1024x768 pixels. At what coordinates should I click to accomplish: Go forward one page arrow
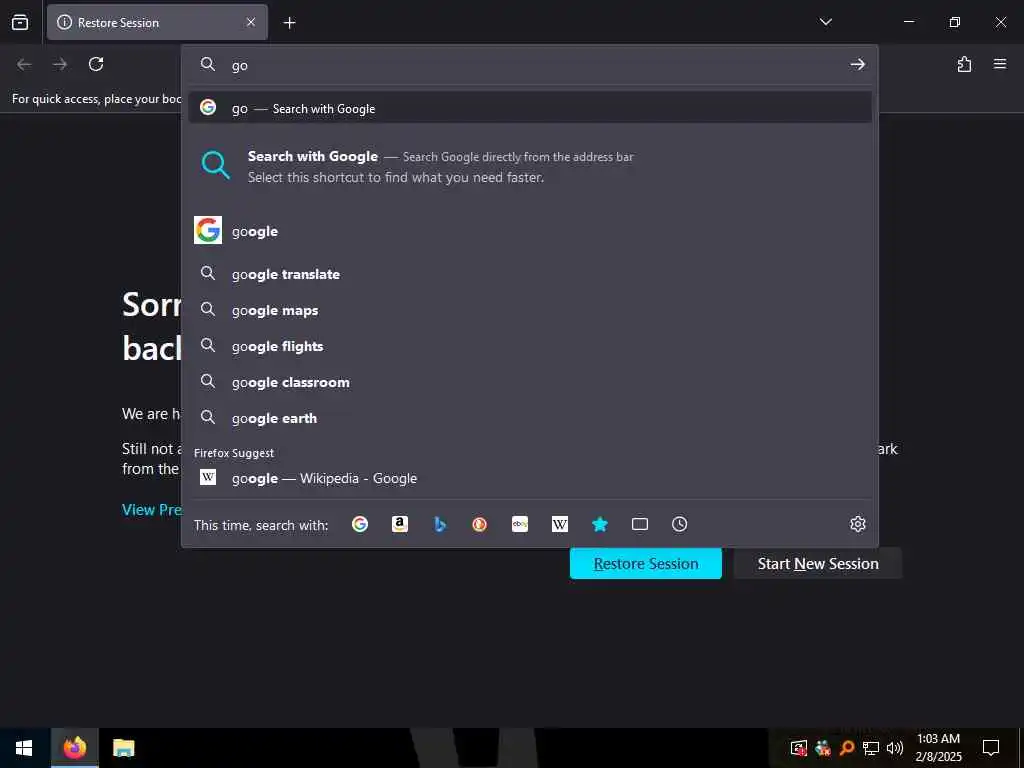[x=60, y=64]
